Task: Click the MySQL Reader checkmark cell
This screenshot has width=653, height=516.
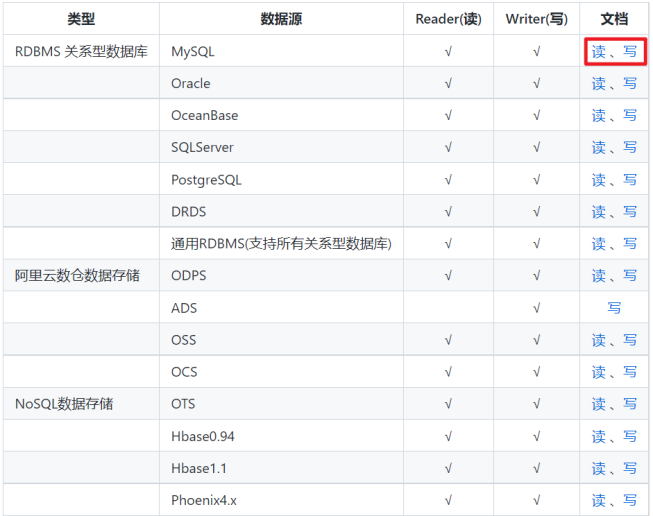Action: (x=449, y=52)
